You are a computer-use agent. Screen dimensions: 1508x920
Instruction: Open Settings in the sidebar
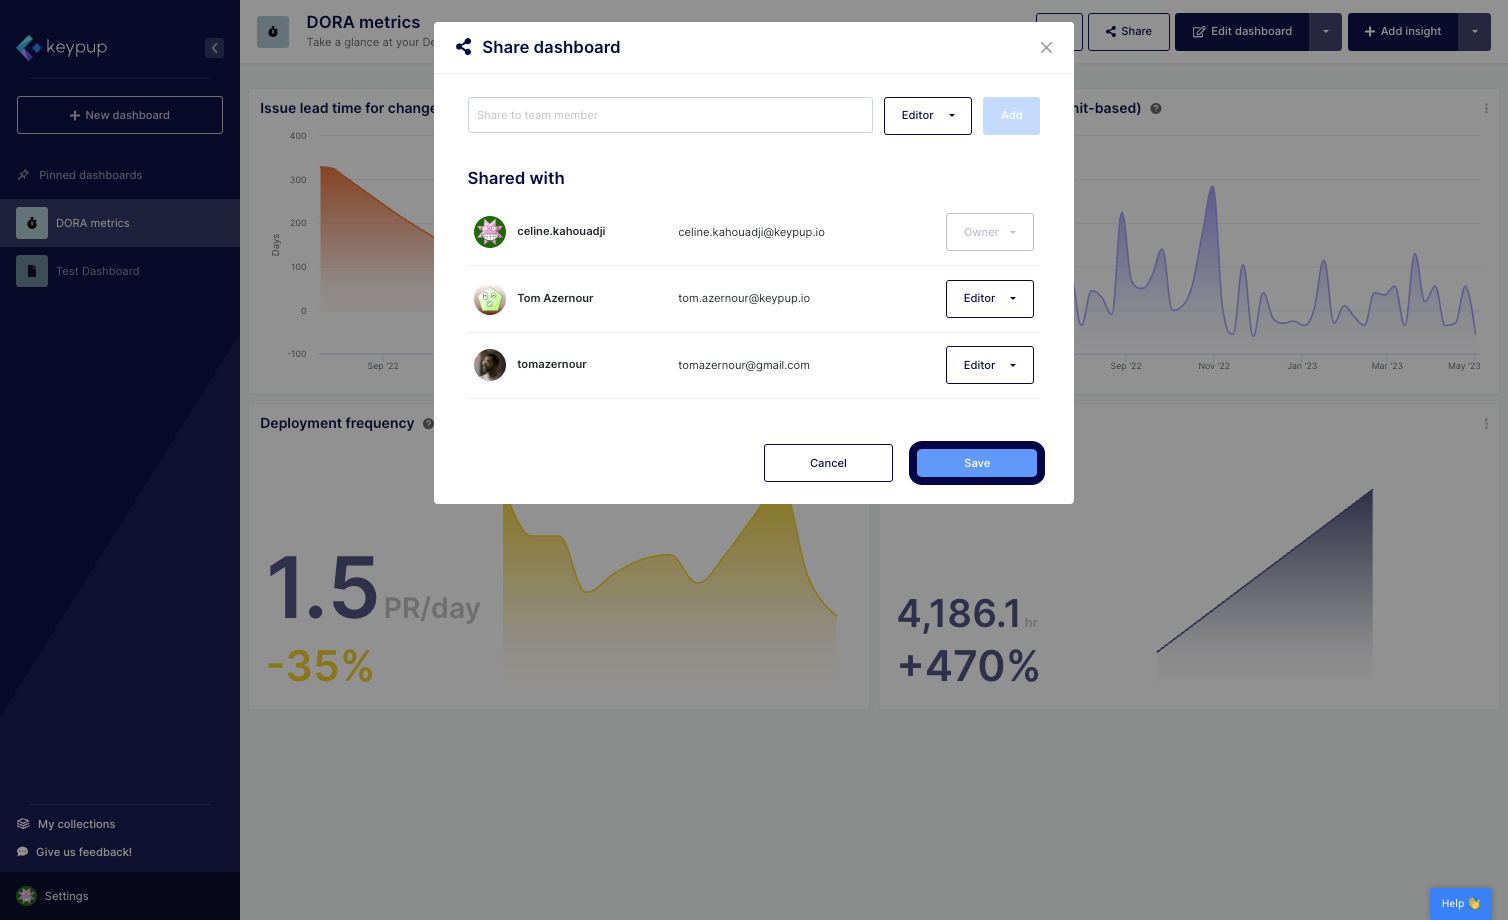[66, 896]
